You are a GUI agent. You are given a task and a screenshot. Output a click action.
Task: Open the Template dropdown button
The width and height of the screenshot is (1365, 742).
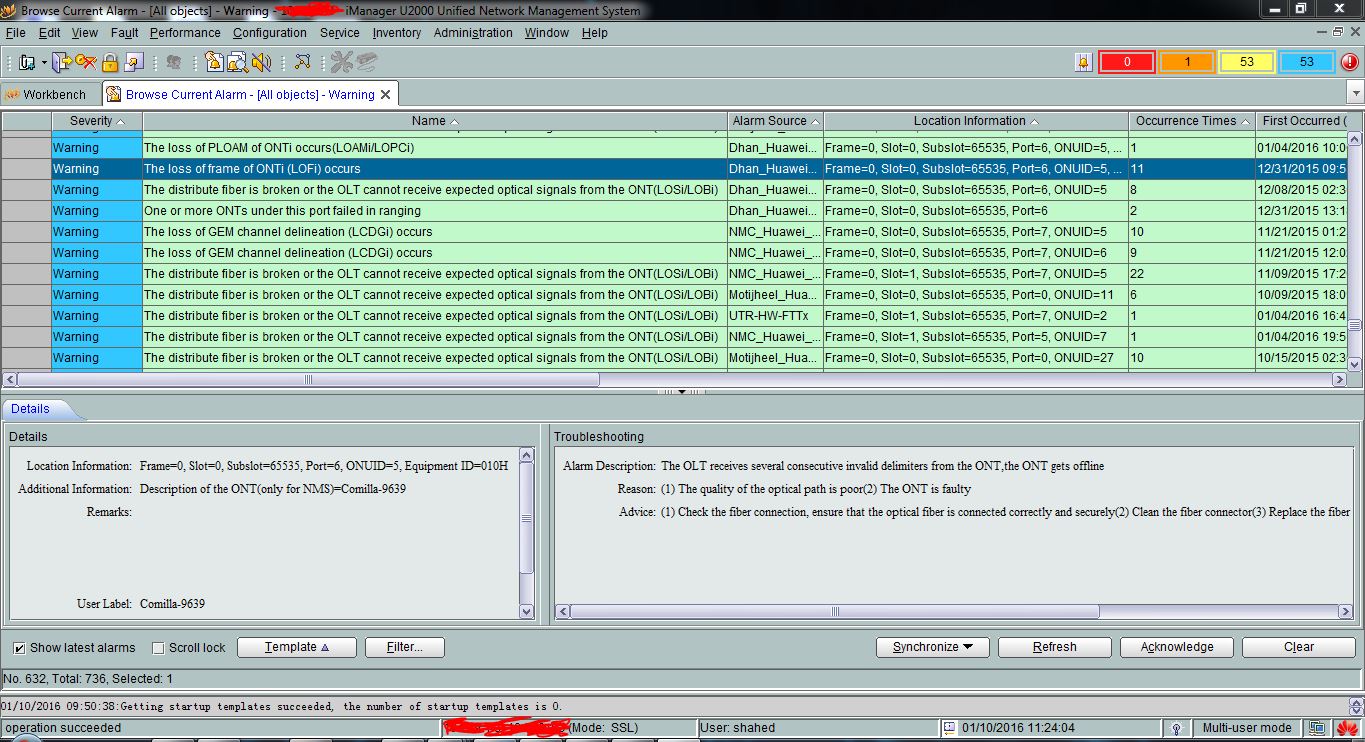pyautogui.click(x=297, y=647)
